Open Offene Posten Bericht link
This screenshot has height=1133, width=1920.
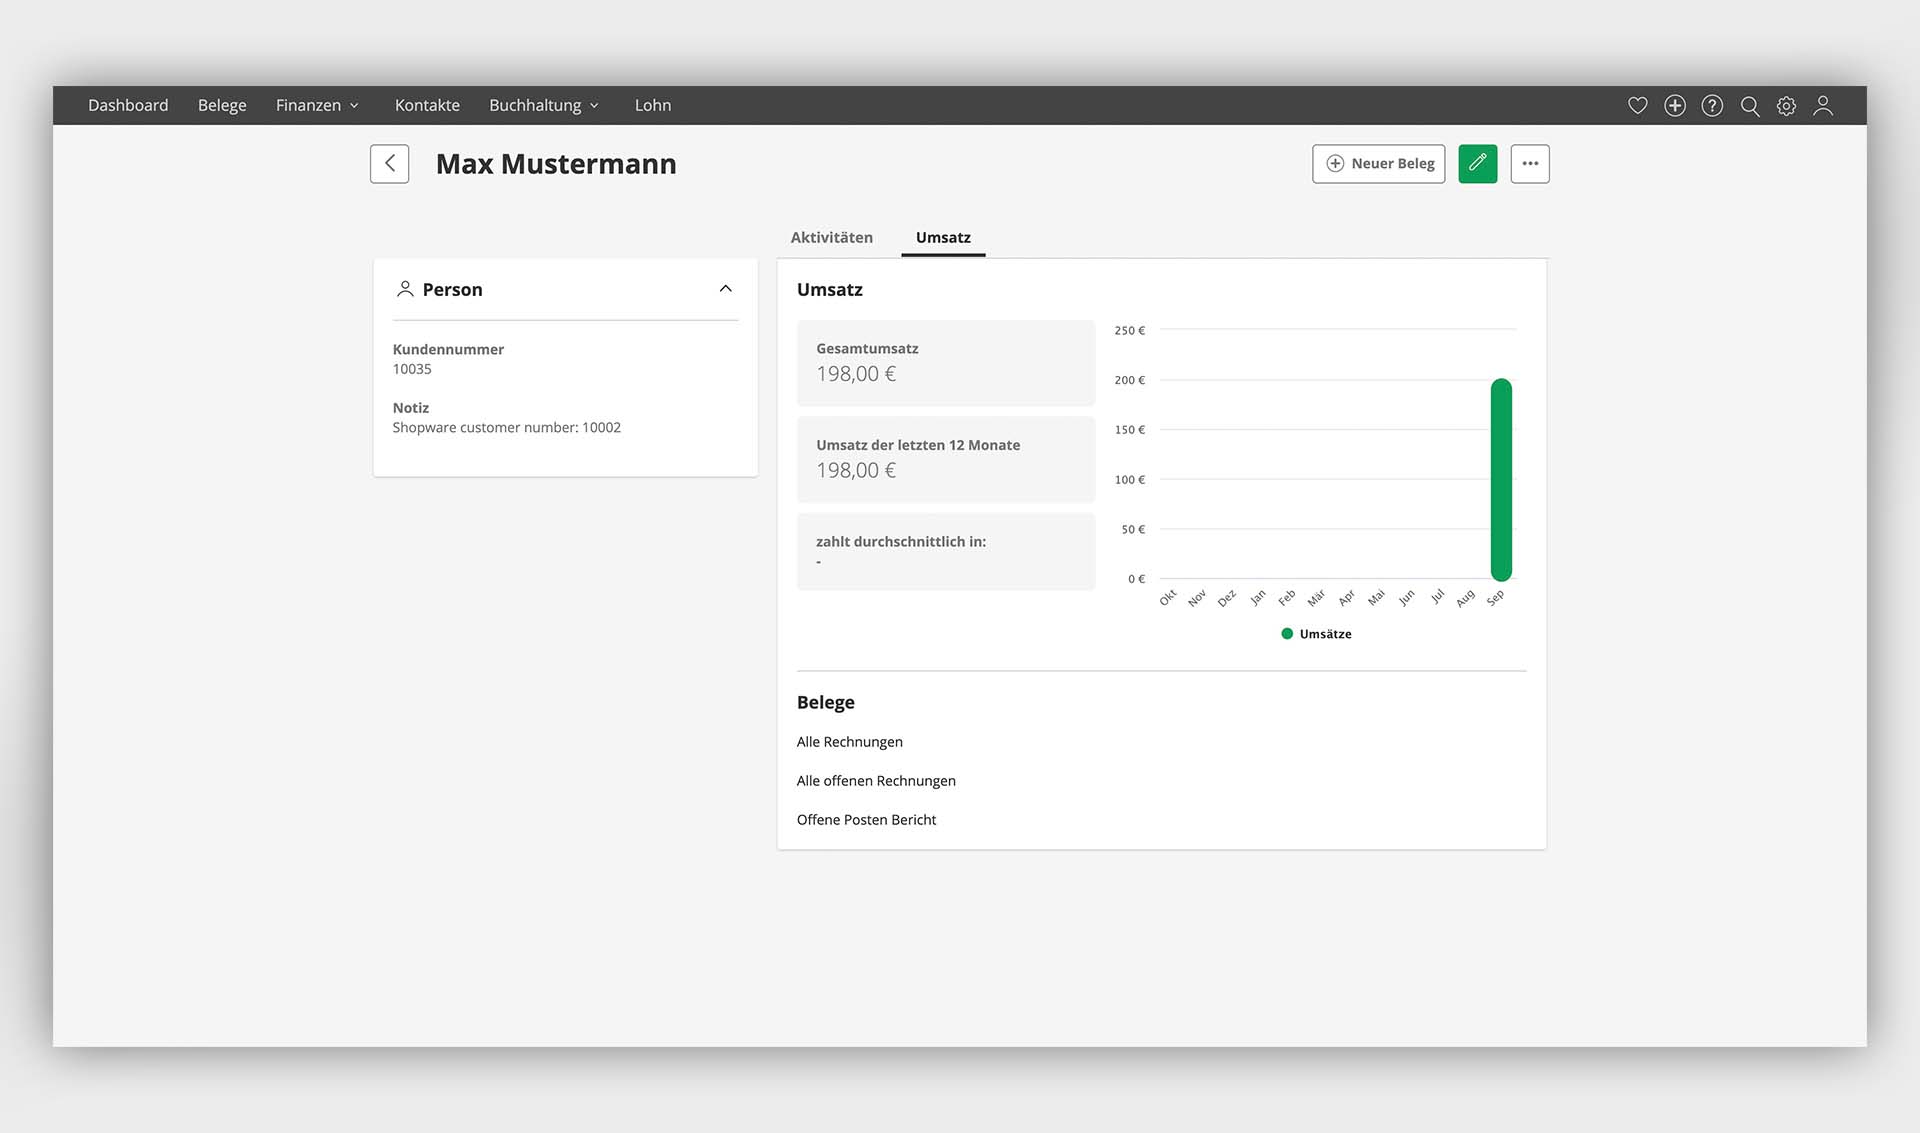[x=866, y=820]
